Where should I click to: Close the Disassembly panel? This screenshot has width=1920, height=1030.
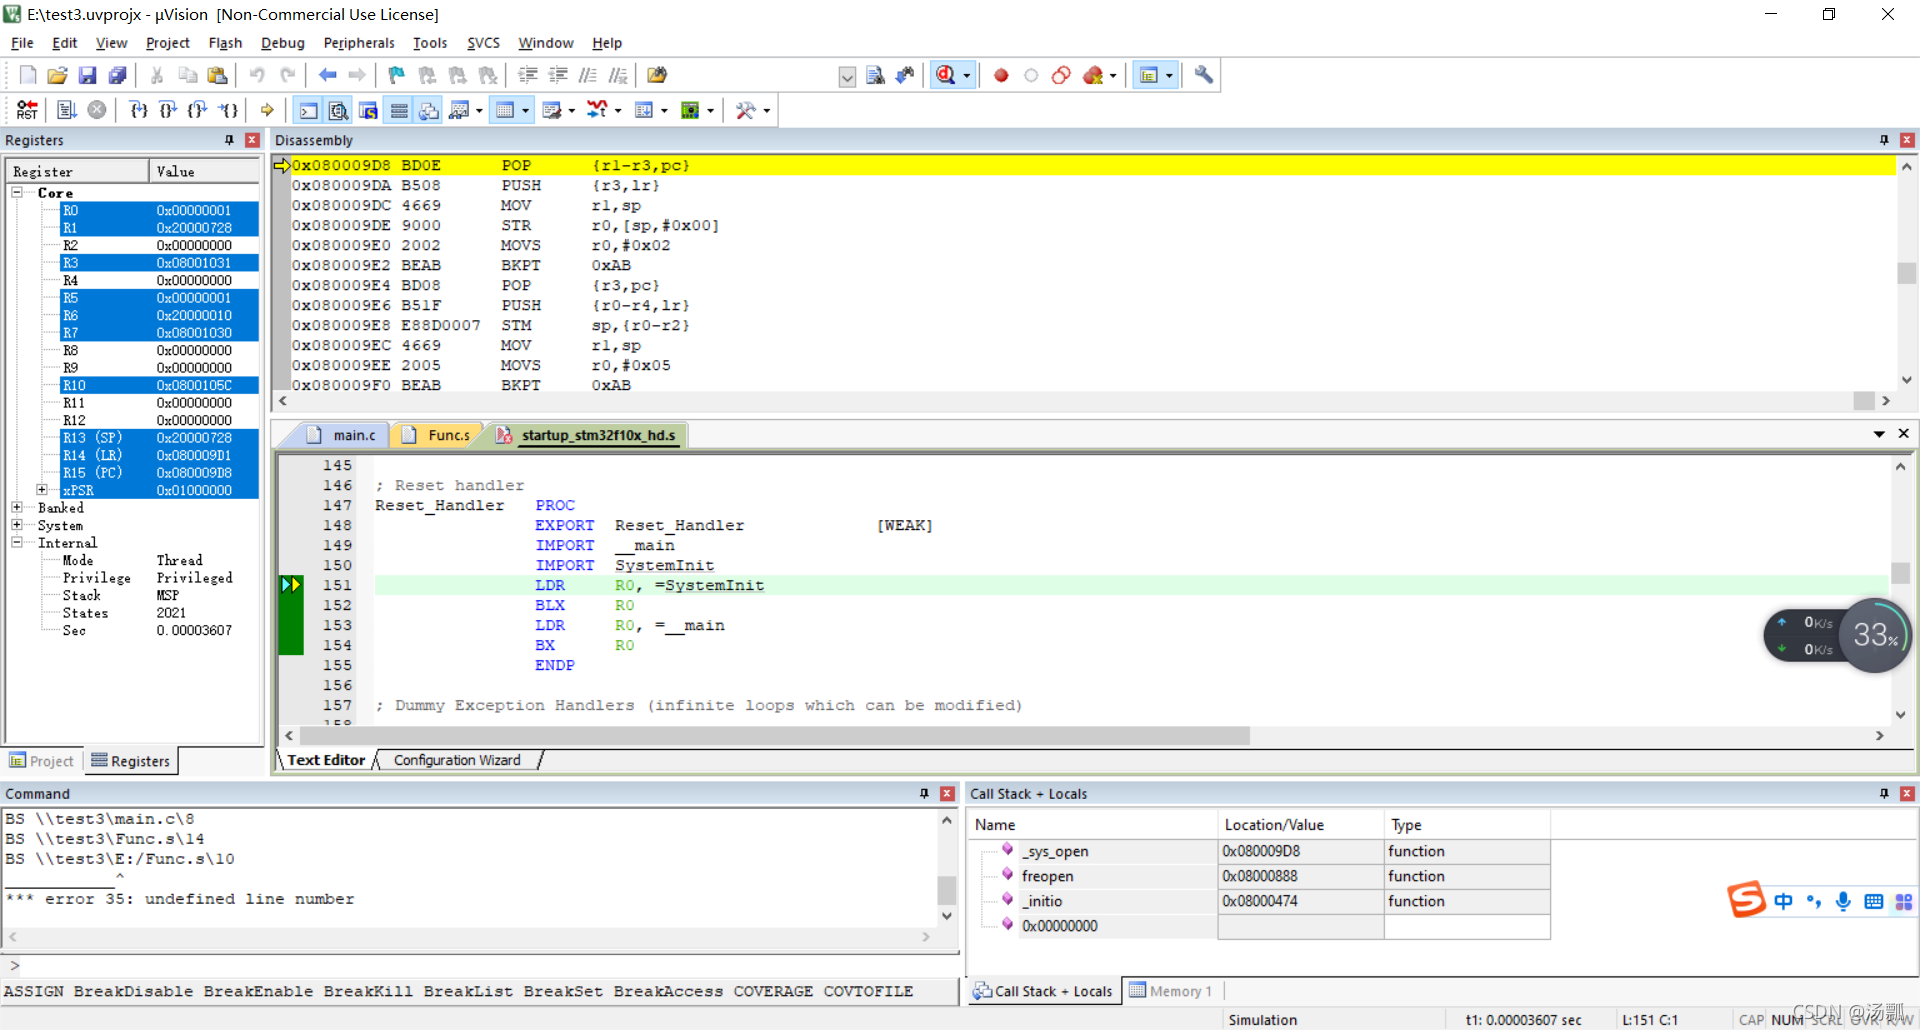tap(1907, 140)
